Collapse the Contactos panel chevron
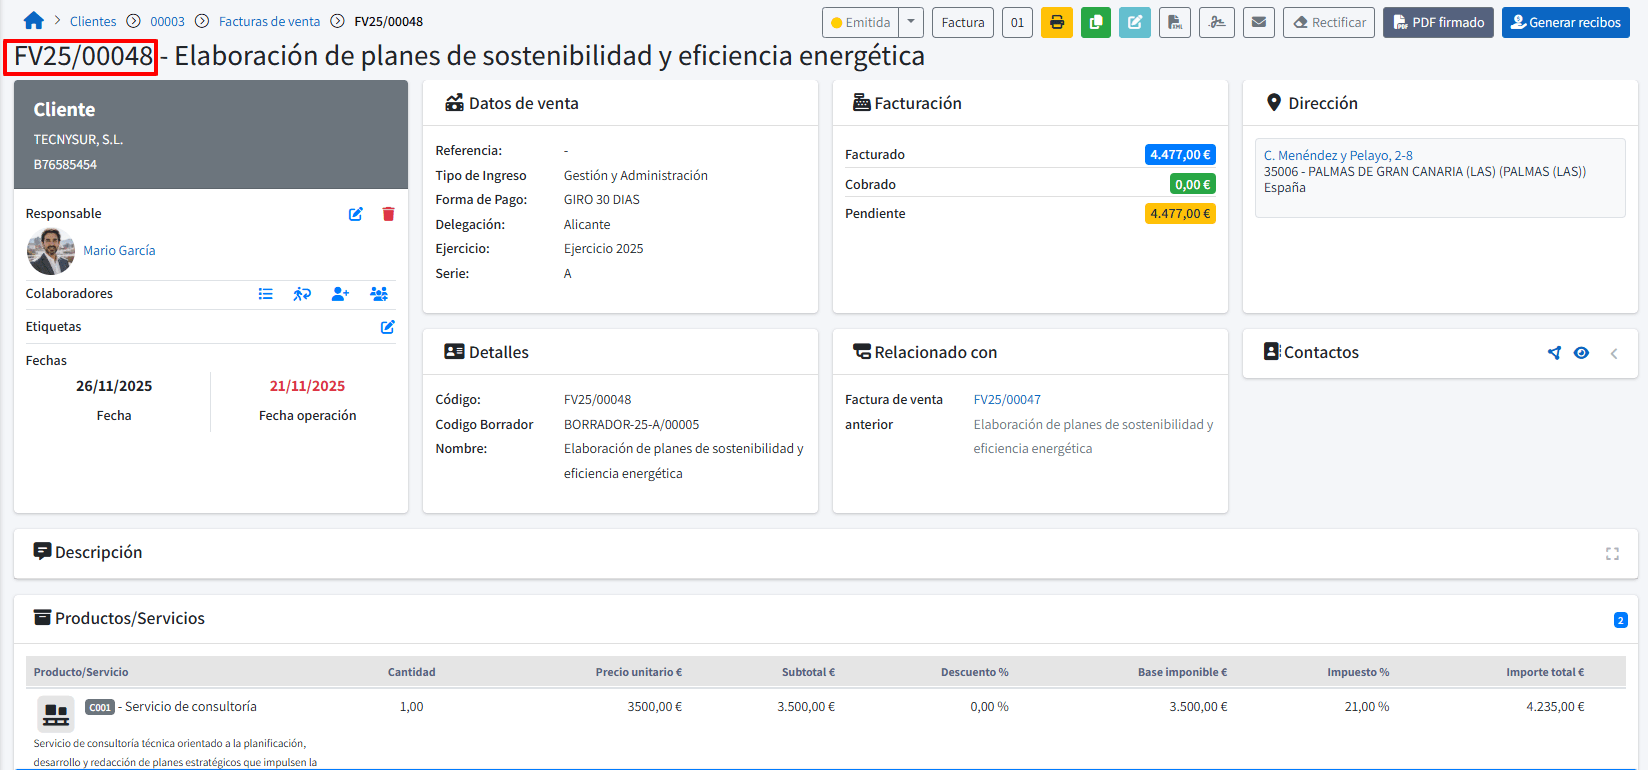 pos(1614,353)
